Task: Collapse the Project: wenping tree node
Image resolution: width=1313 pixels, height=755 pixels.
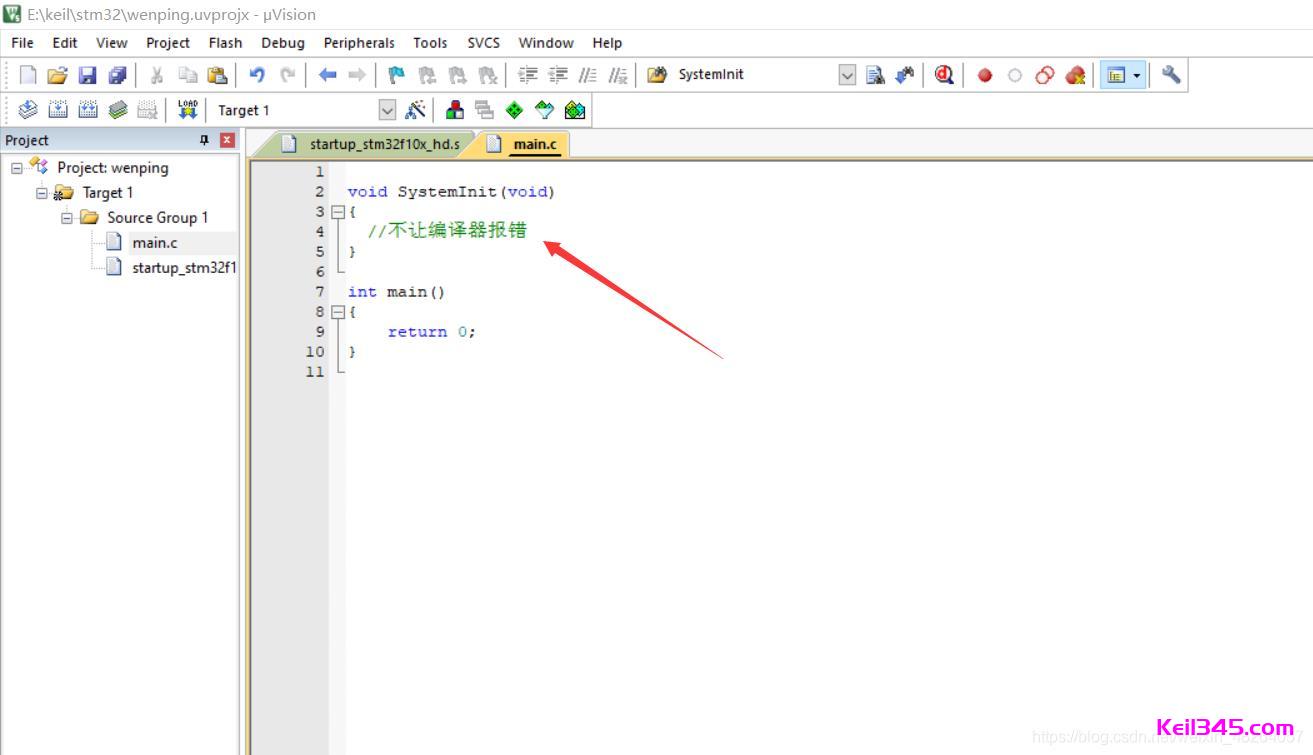Action: coord(17,168)
